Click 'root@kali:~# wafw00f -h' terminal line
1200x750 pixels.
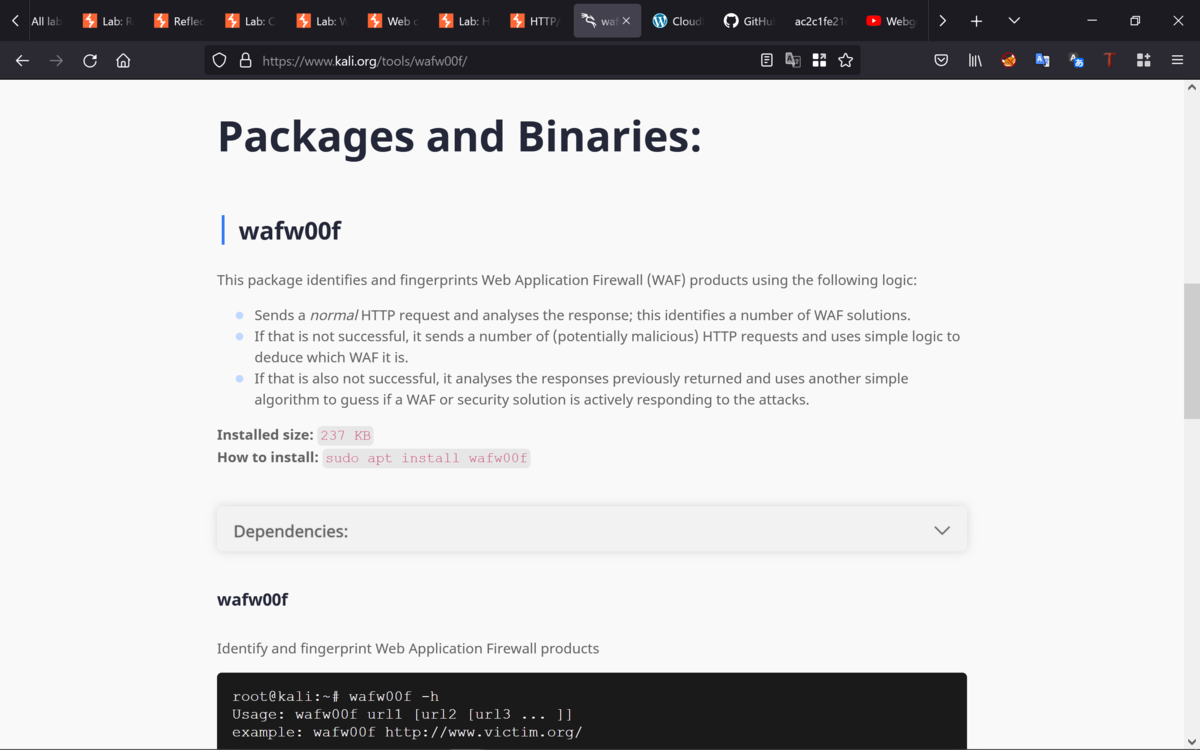coord(335,696)
